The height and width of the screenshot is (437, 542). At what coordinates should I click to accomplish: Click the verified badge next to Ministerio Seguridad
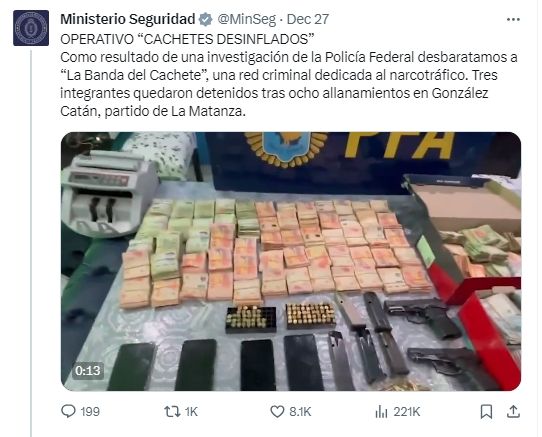pyautogui.click(x=206, y=19)
